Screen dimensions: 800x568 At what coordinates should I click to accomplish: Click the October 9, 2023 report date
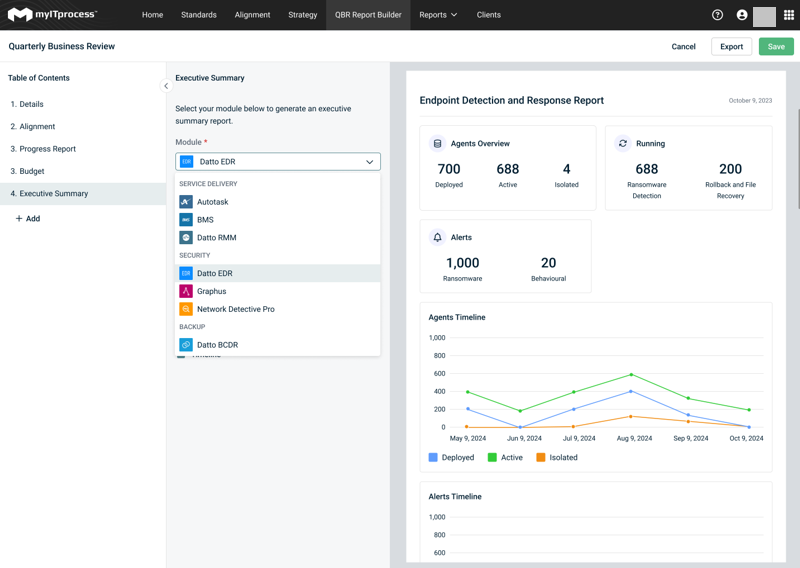(x=750, y=101)
